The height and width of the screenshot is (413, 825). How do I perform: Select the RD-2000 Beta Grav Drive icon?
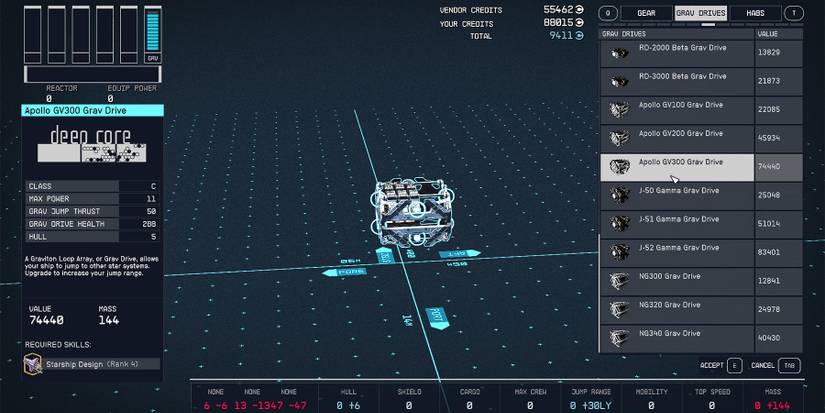tap(619, 53)
